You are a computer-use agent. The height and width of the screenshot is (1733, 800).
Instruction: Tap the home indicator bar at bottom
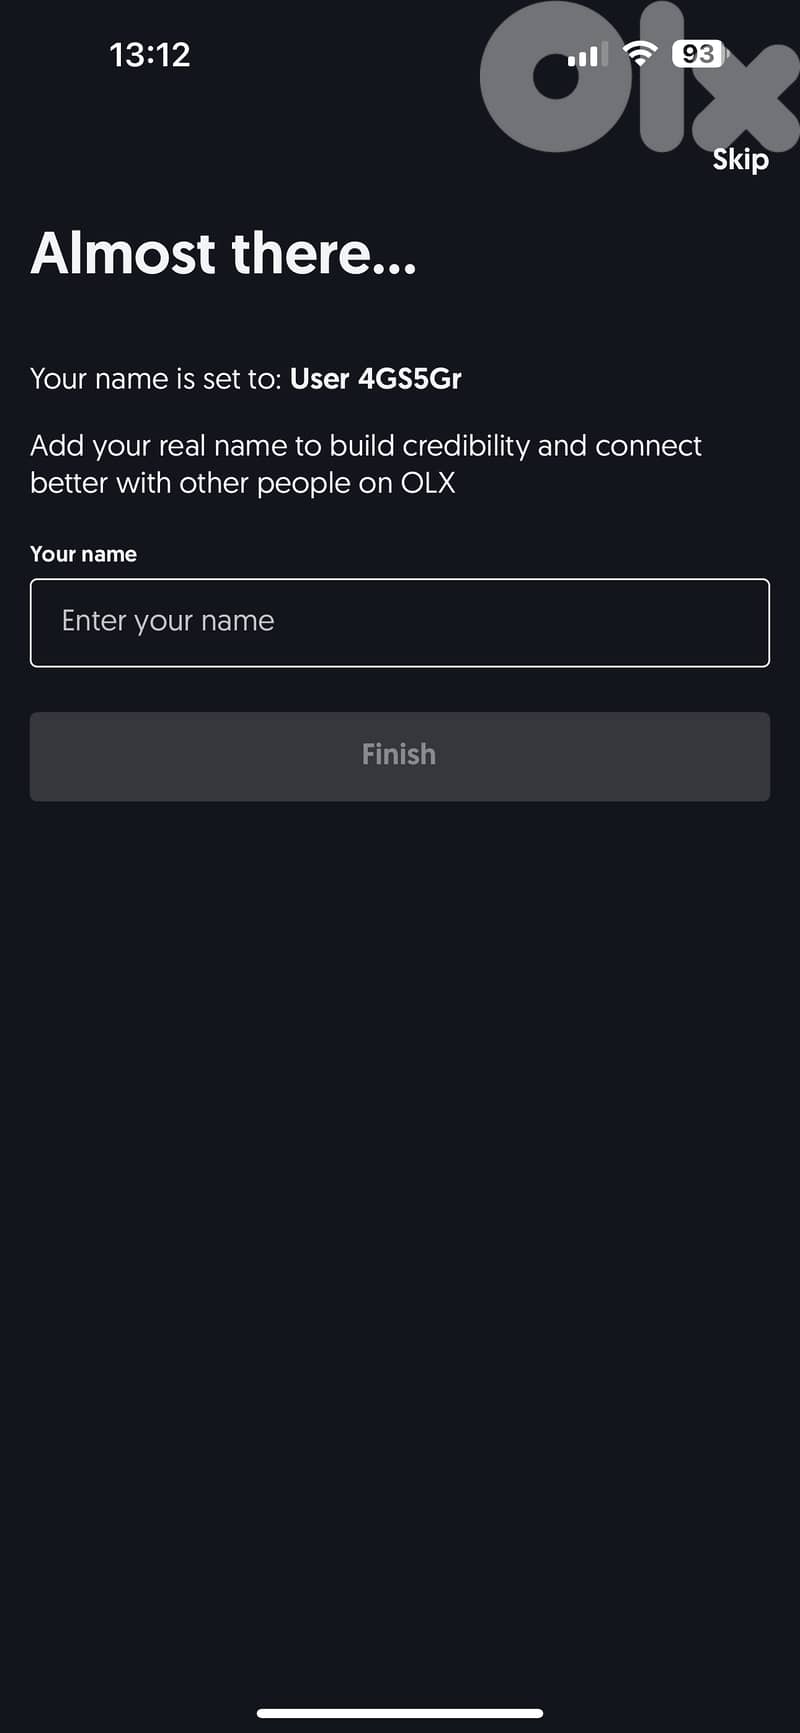[400, 1713]
